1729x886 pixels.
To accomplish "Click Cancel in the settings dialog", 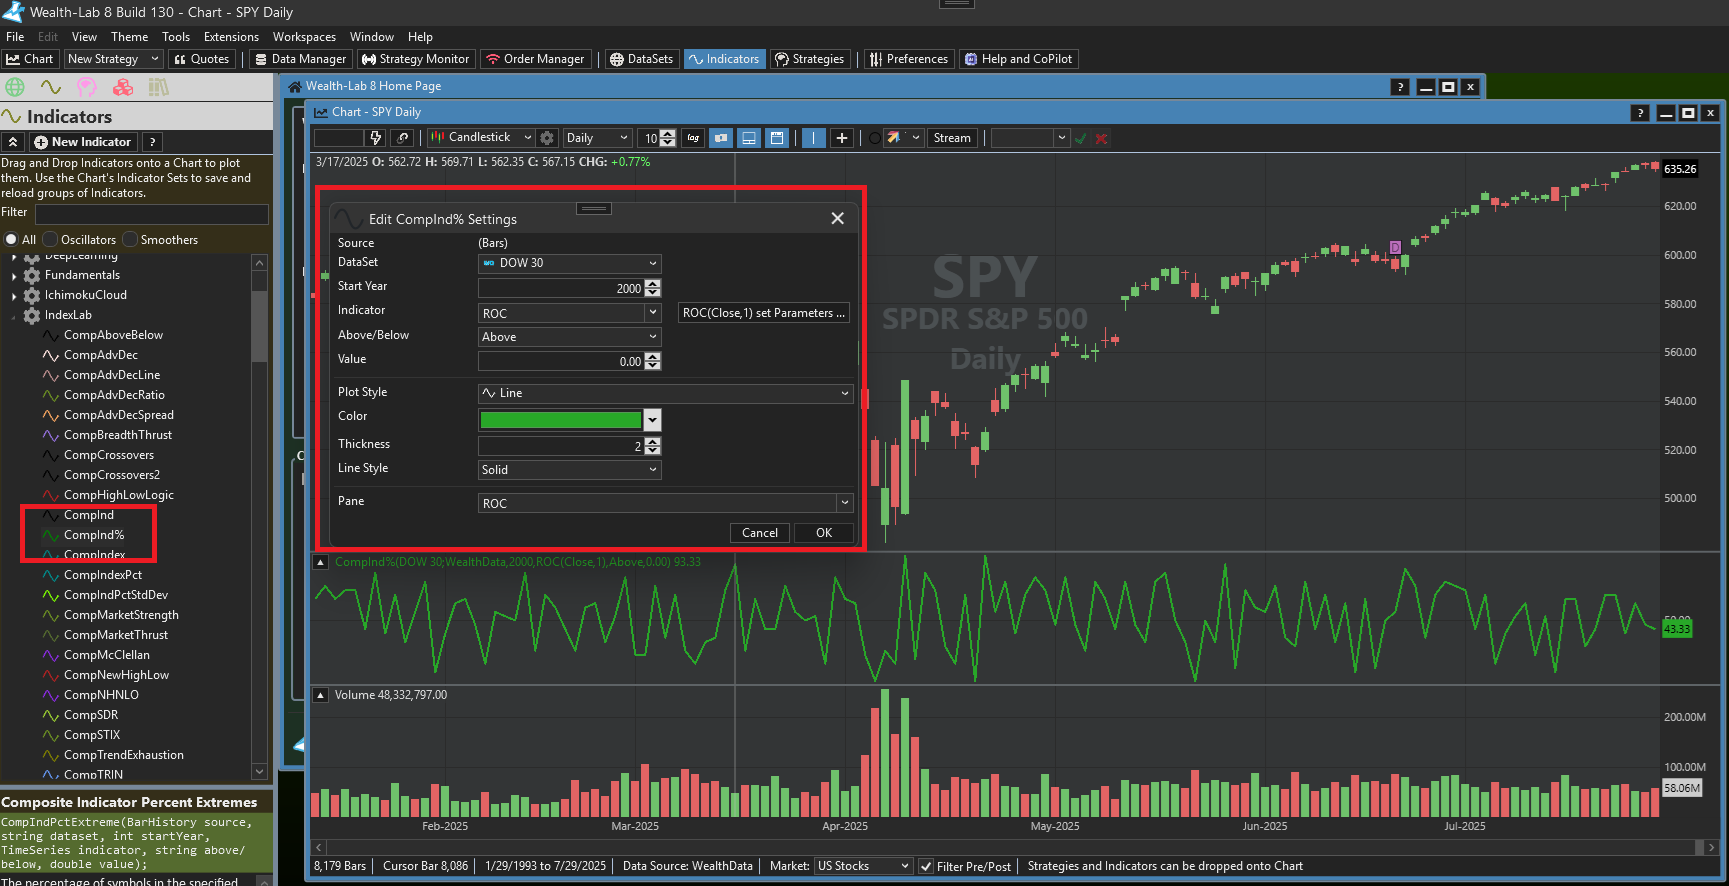I will click(760, 533).
